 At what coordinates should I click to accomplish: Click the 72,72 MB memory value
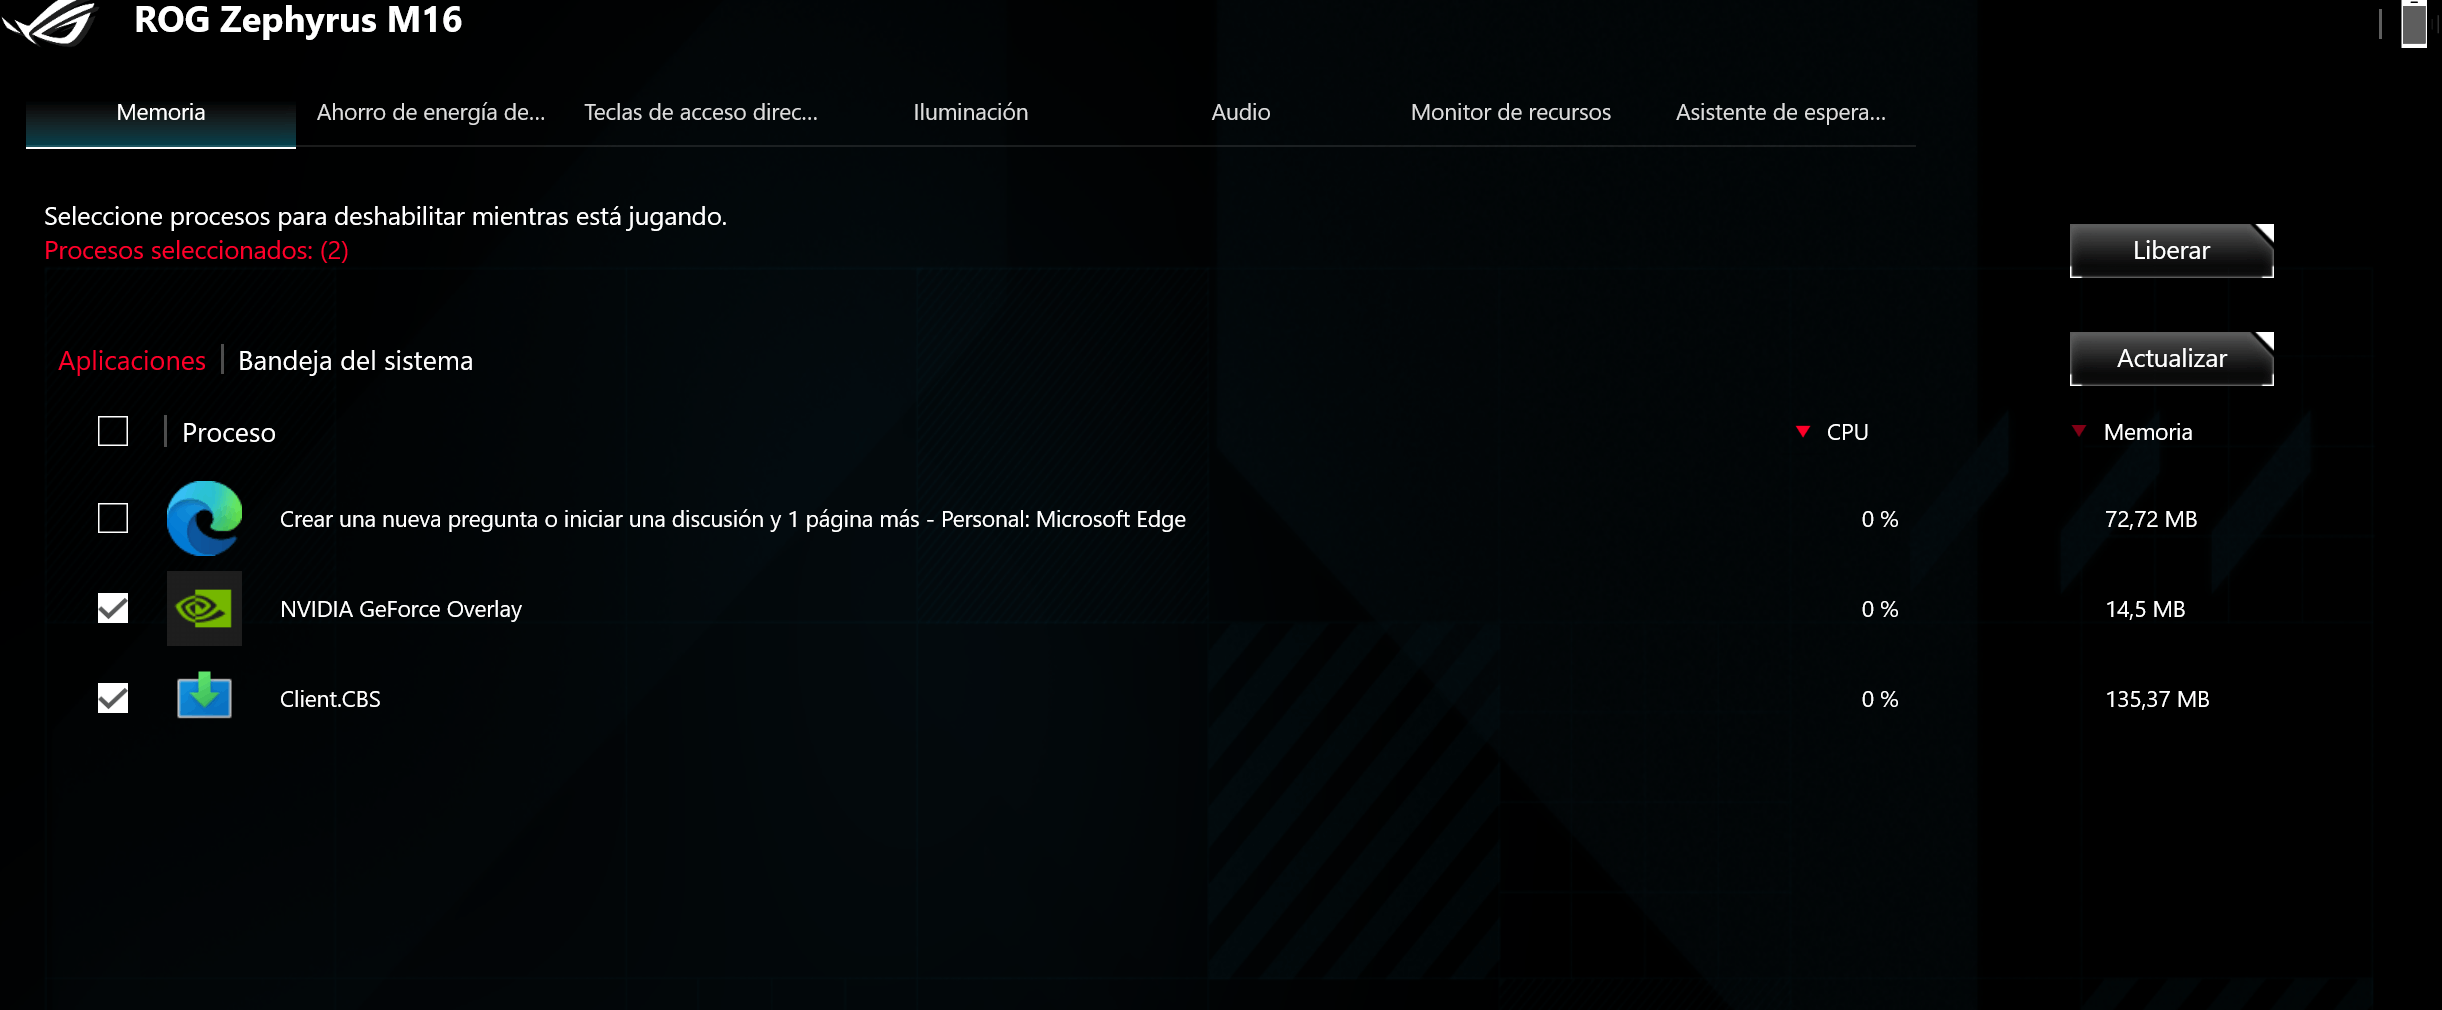tap(2151, 519)
